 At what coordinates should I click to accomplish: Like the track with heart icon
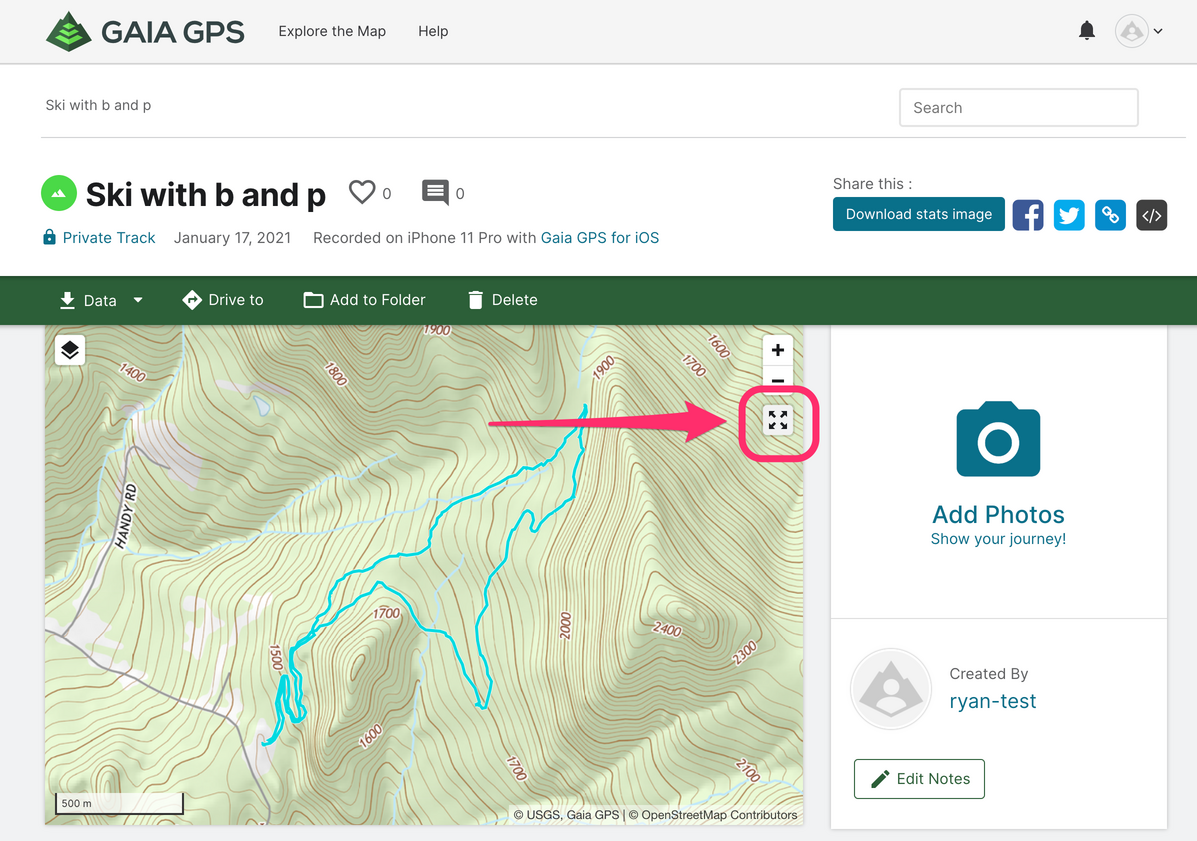pyautogui.click(x=362, y=192)
